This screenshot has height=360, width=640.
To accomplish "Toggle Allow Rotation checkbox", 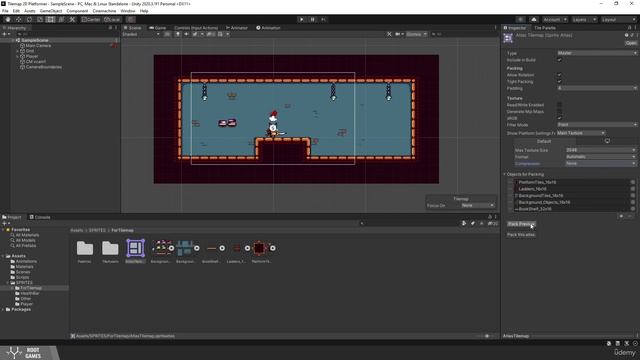I will 560,75.
